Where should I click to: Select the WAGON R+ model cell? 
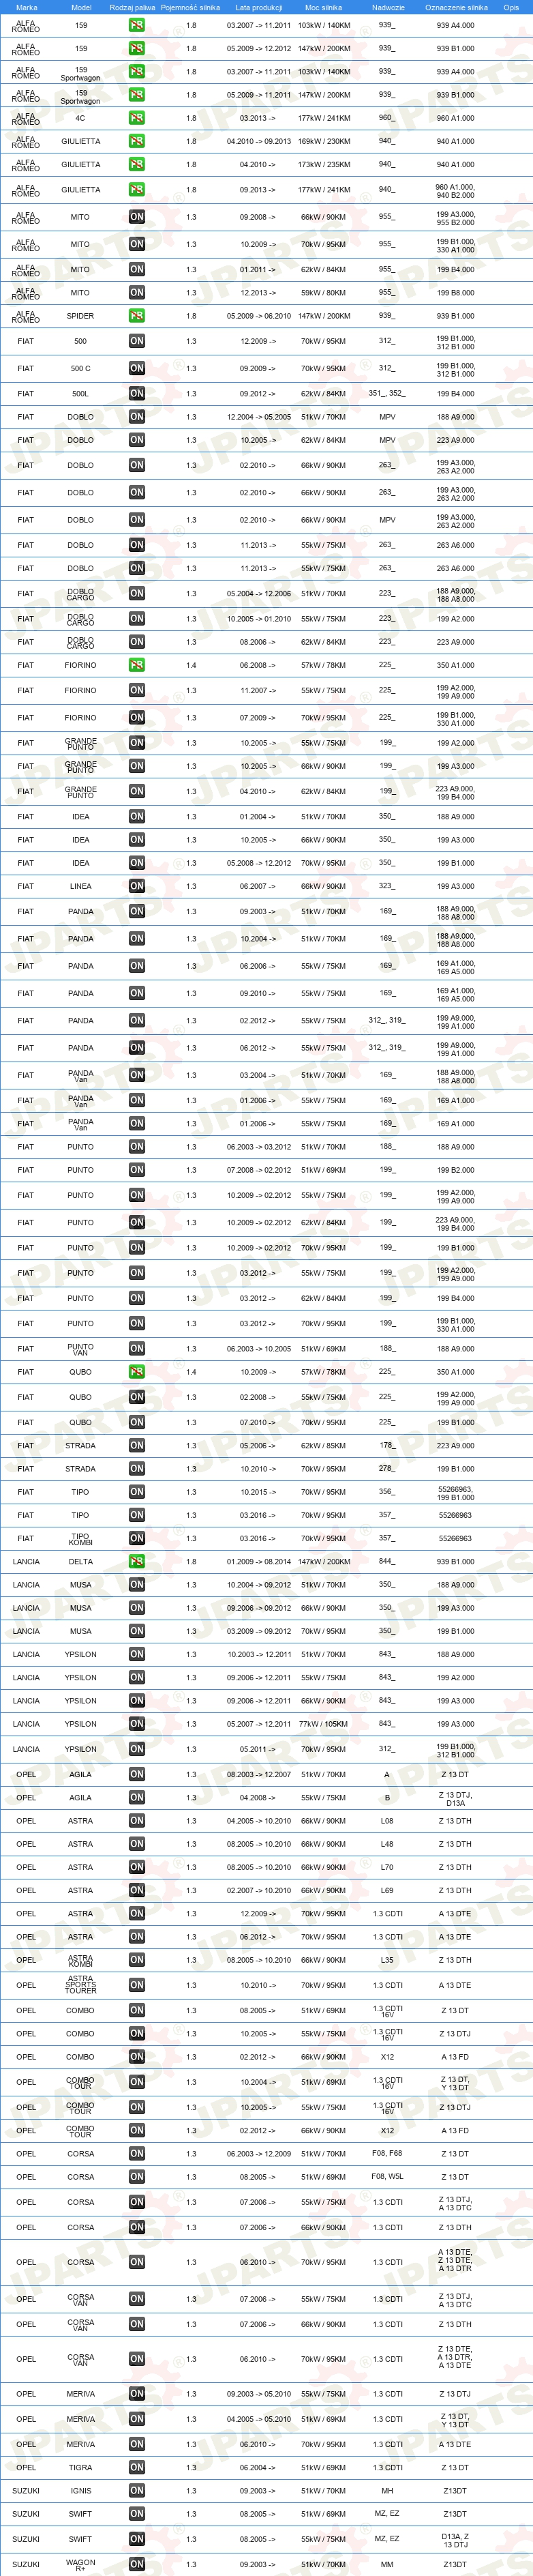click(81, 2564)
